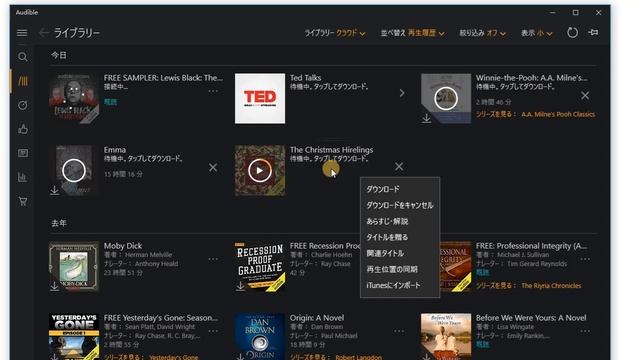
Task: Cancel the Winnie-the-Pooh download
Action: tap(585, 96)
